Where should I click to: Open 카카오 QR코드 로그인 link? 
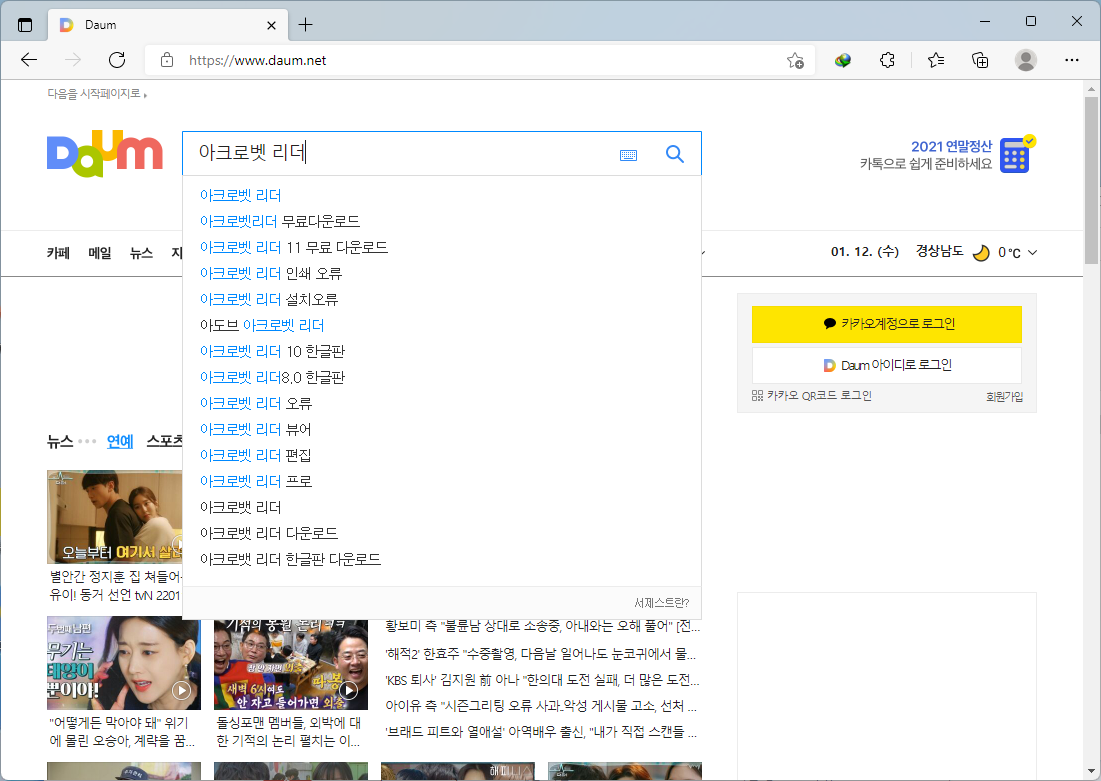(x=812, y=396)
